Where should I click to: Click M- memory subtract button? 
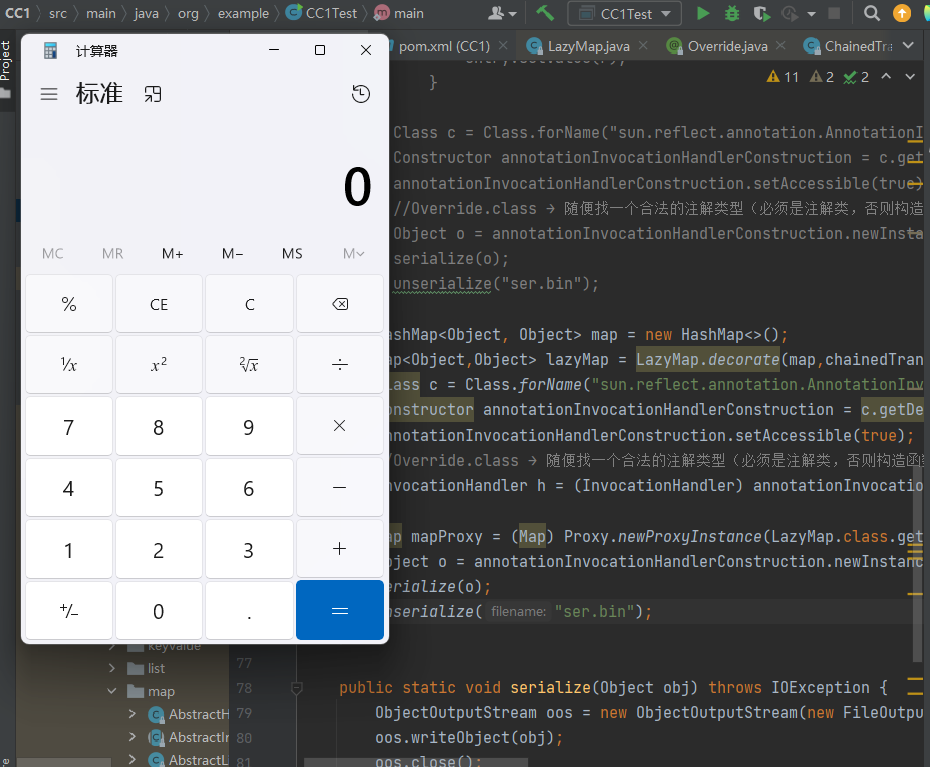(x=232, y=253)
